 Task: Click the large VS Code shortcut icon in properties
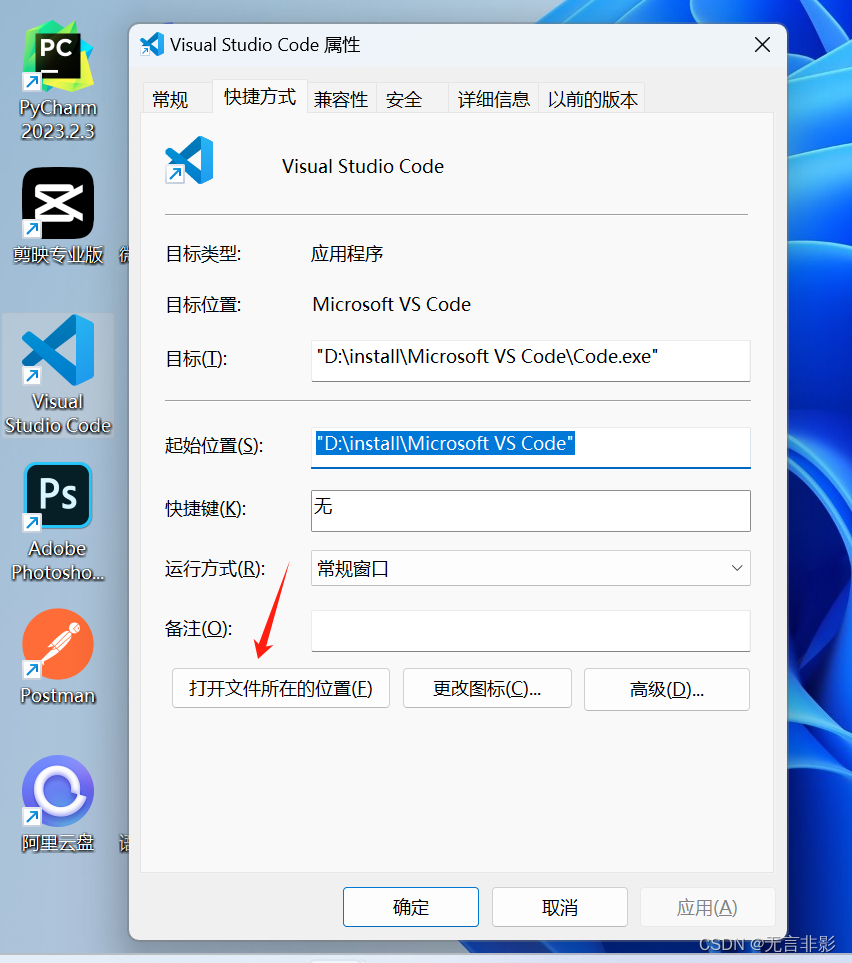coord(189,160)
